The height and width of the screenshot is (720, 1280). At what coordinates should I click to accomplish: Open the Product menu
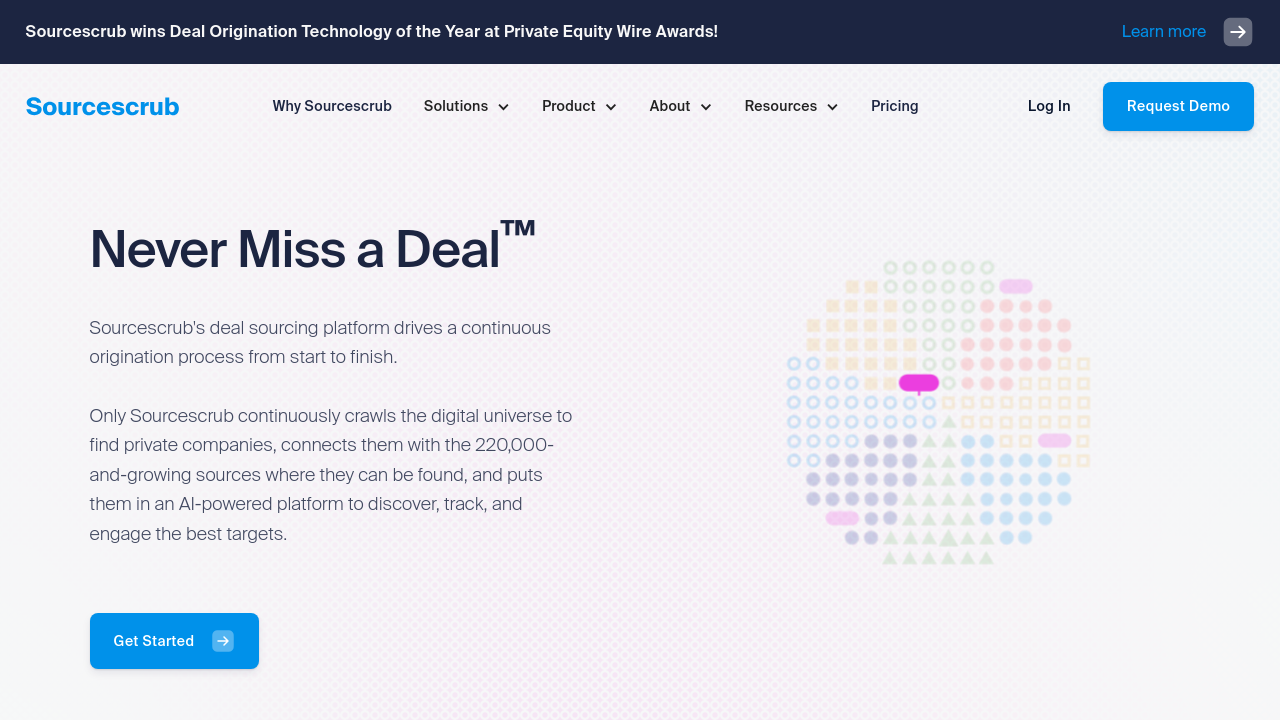pyautogui.click(x=568, y=106)
